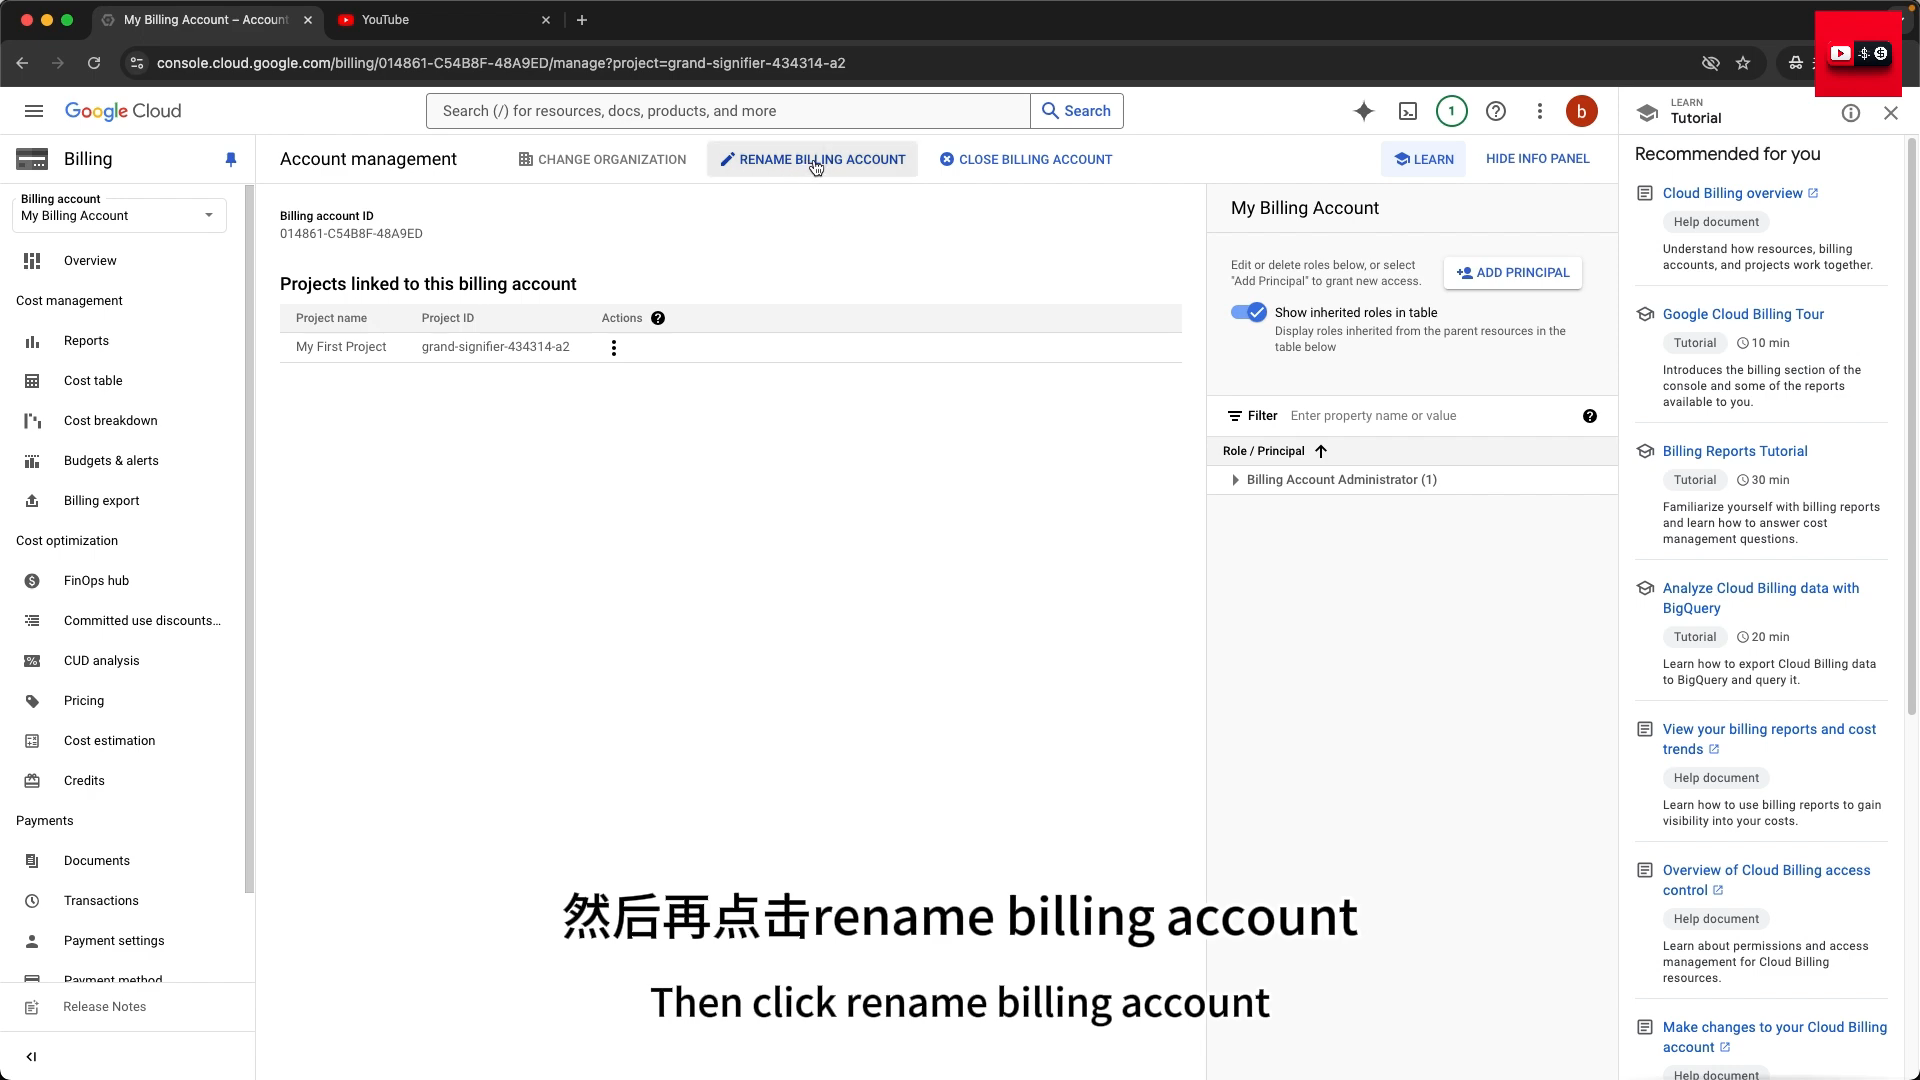Reload the page in the browser

(94, 63)
